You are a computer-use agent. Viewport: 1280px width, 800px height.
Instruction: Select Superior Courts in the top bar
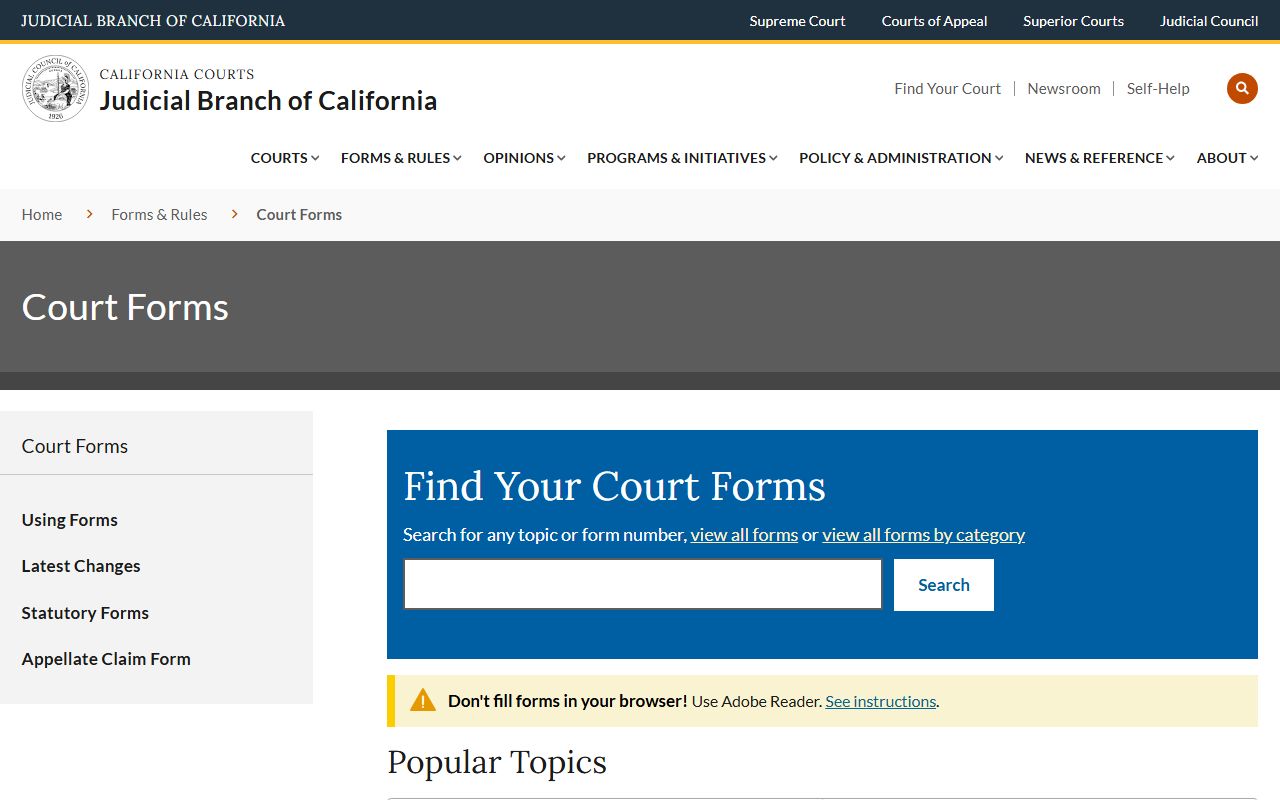pyautogui.click(x=1073, y=21)
